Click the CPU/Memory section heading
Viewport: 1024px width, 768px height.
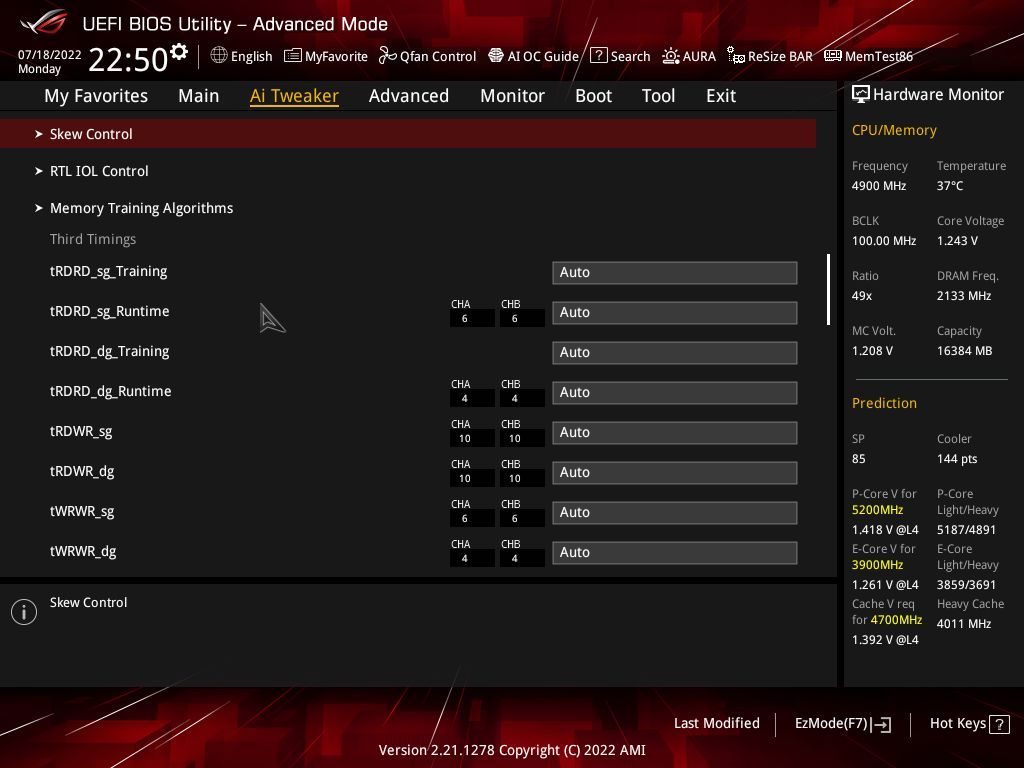coord(894,131)
